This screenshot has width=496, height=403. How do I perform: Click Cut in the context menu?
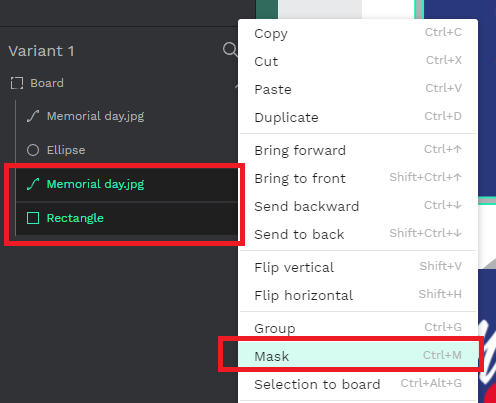tap(358, 61)
